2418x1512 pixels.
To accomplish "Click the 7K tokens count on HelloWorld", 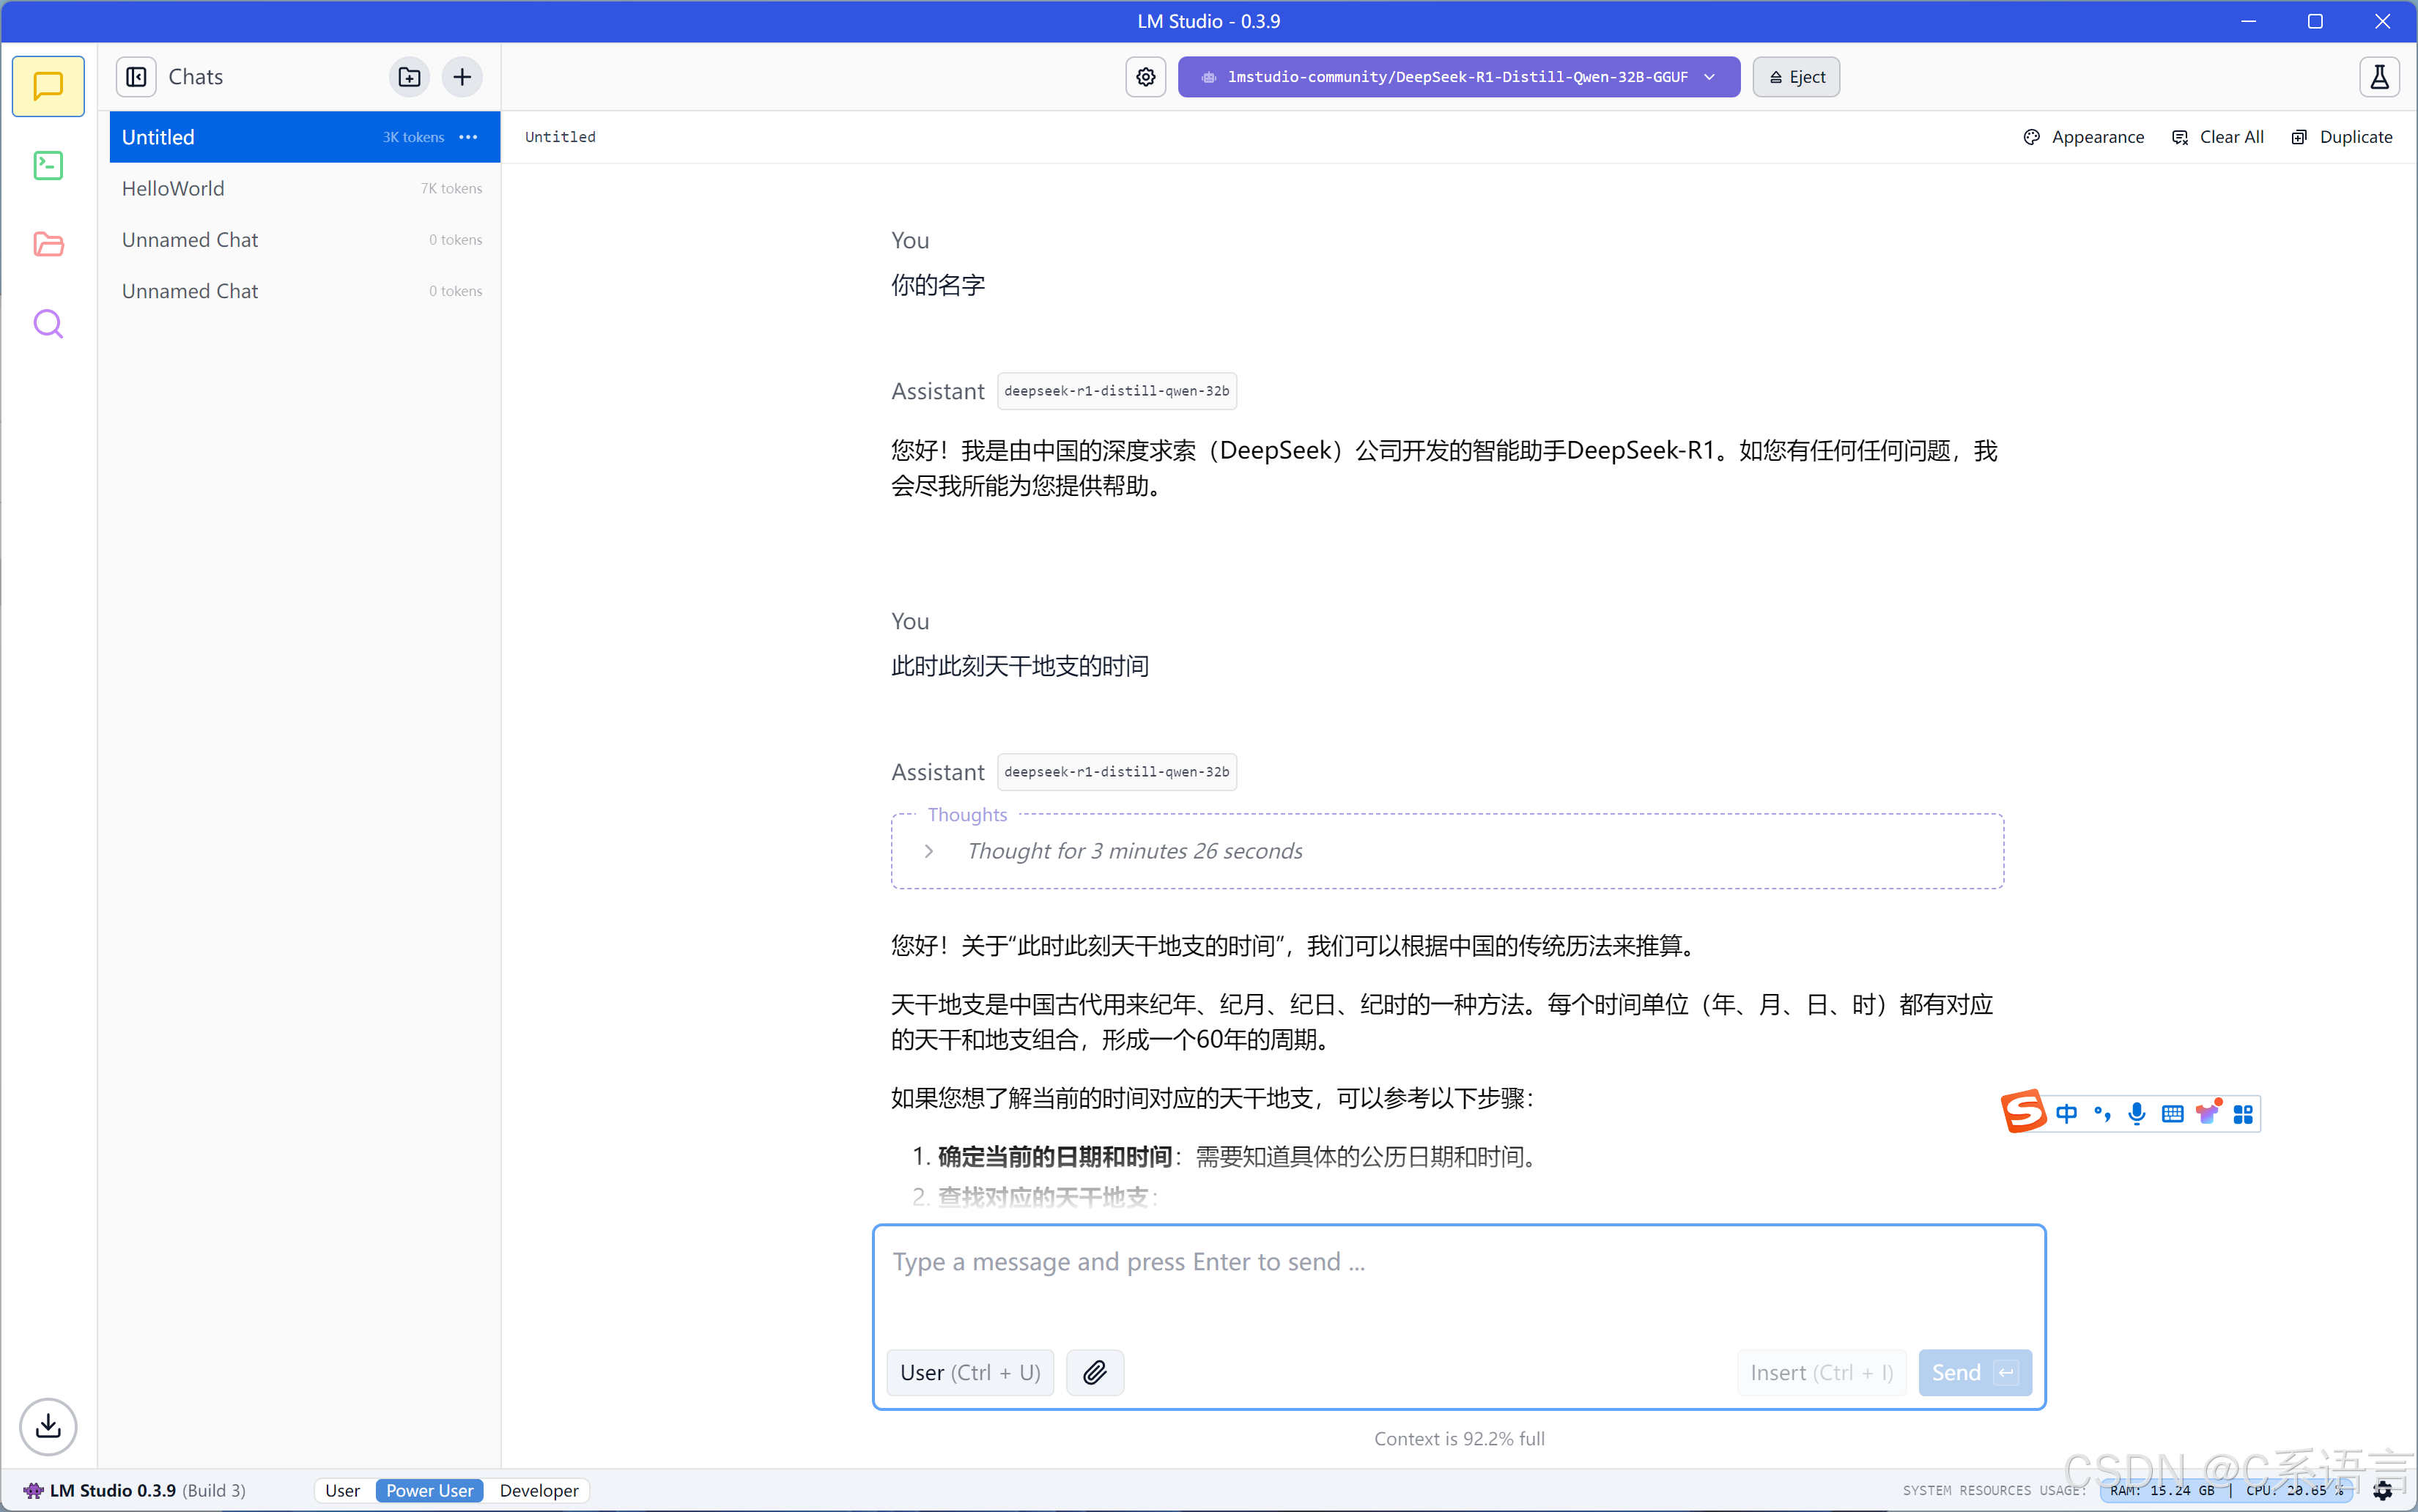I will click(451, 188).
